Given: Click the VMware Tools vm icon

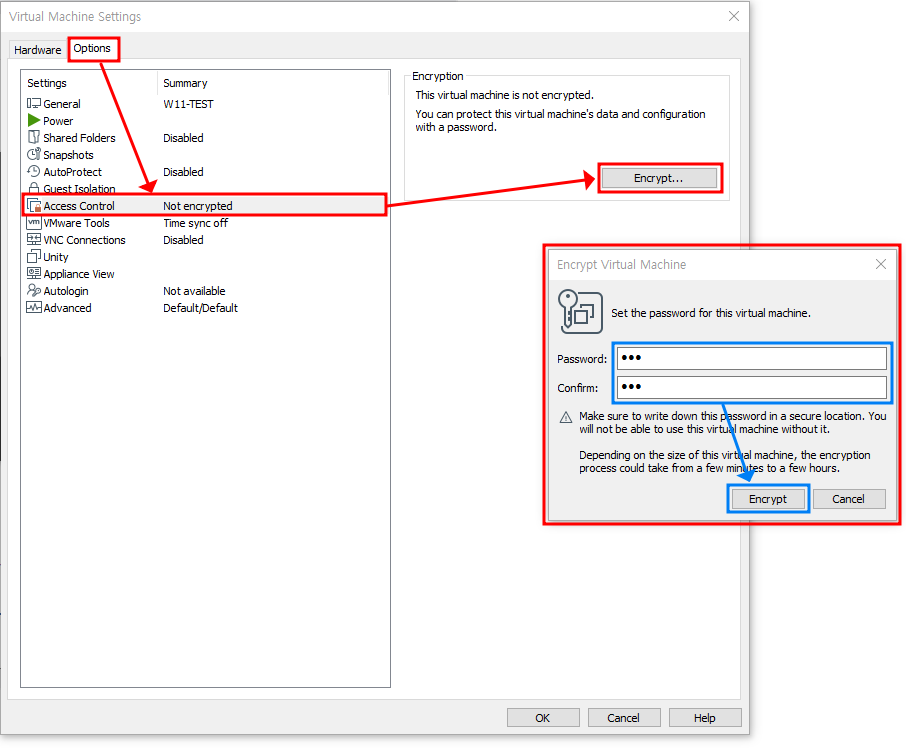Looking at the screenshot, I should (34, 223).
